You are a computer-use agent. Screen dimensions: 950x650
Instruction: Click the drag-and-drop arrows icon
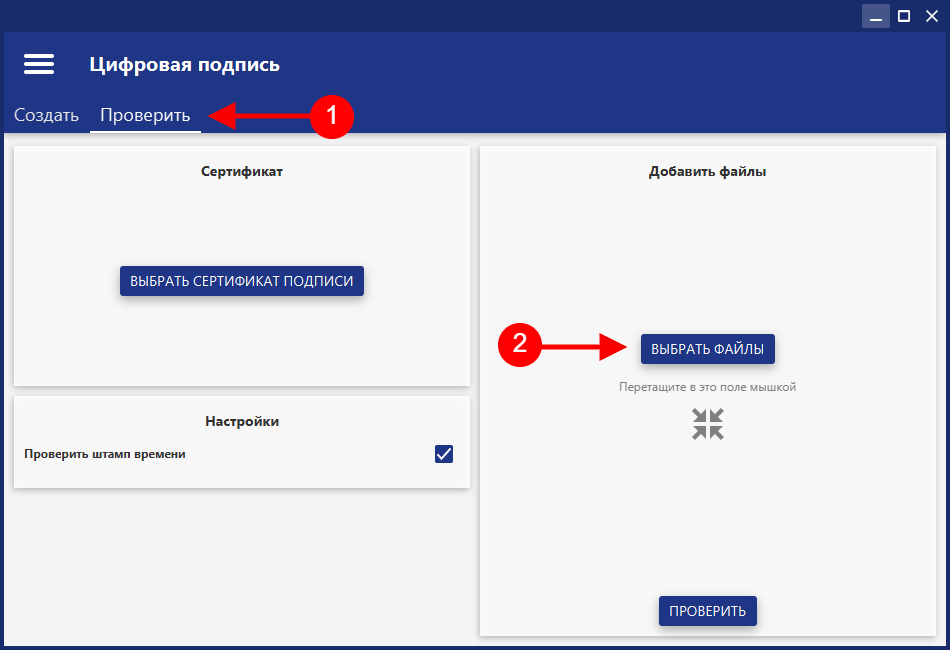click(707, 424)
